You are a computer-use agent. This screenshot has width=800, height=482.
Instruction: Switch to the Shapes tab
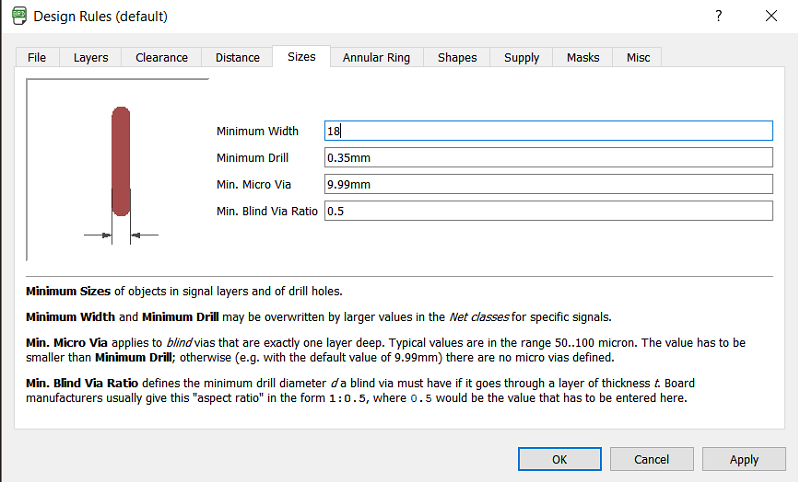457,58
